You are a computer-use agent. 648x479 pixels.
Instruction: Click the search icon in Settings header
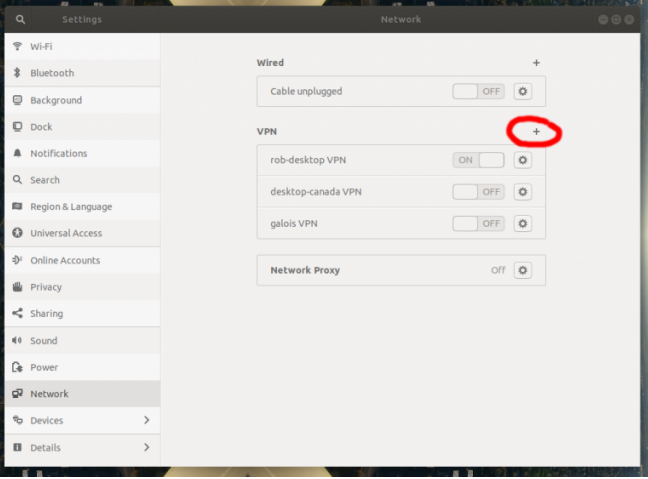point(20,20)
